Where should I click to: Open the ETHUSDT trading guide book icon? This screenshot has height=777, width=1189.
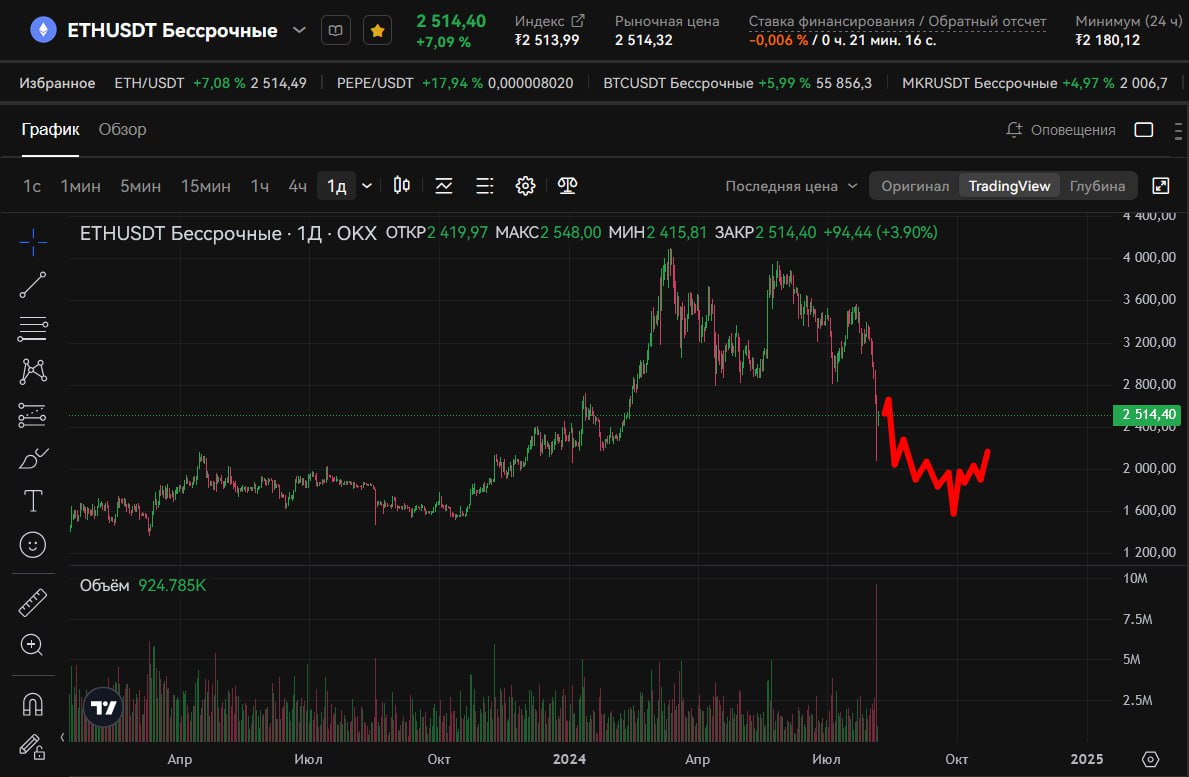pos(335,31)
